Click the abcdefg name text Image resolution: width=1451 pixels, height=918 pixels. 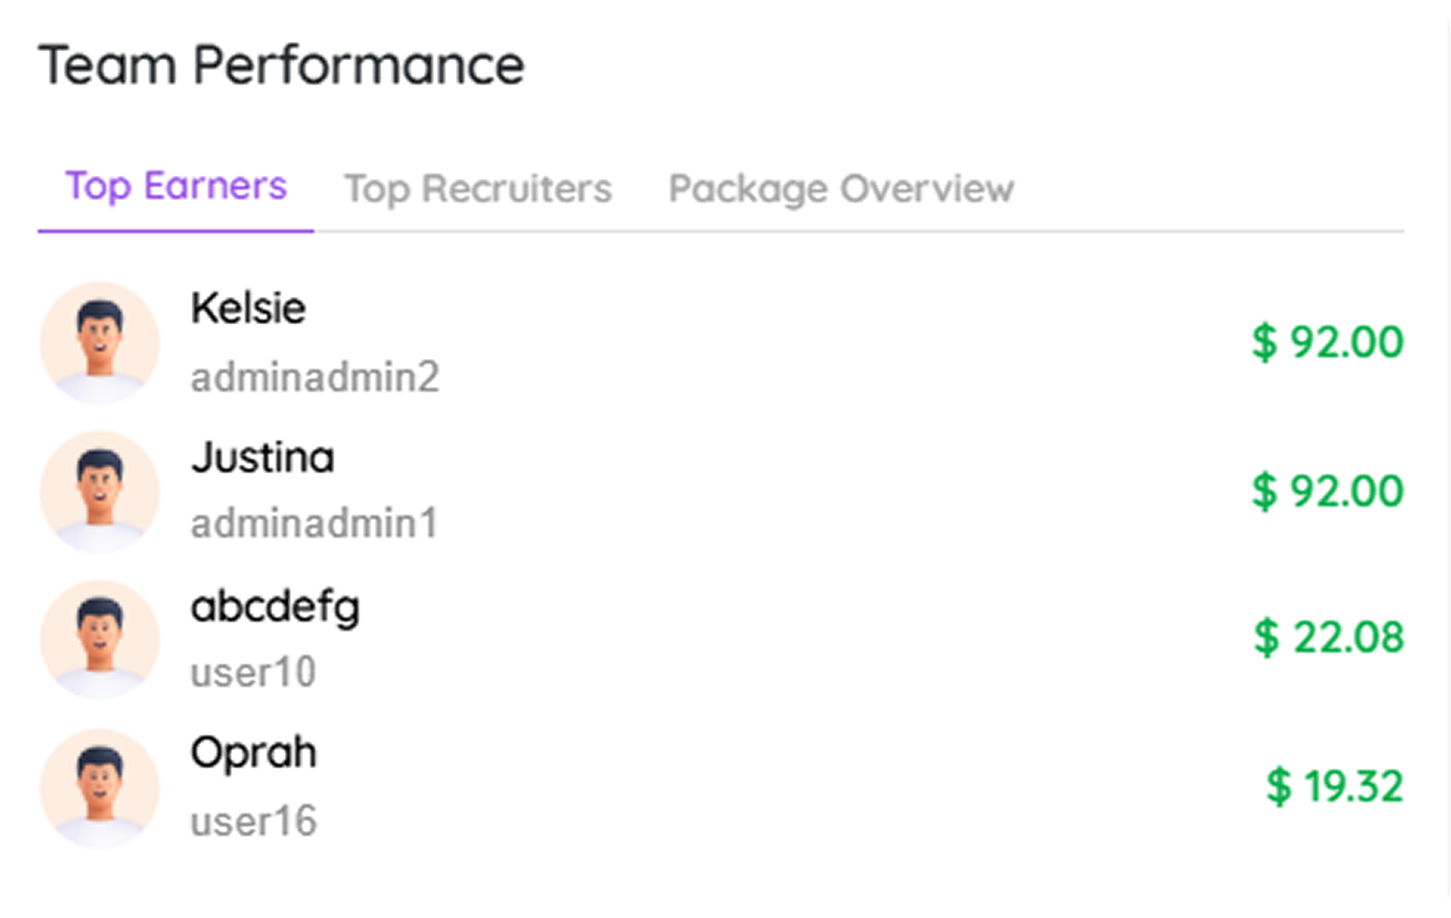point(275,607)
